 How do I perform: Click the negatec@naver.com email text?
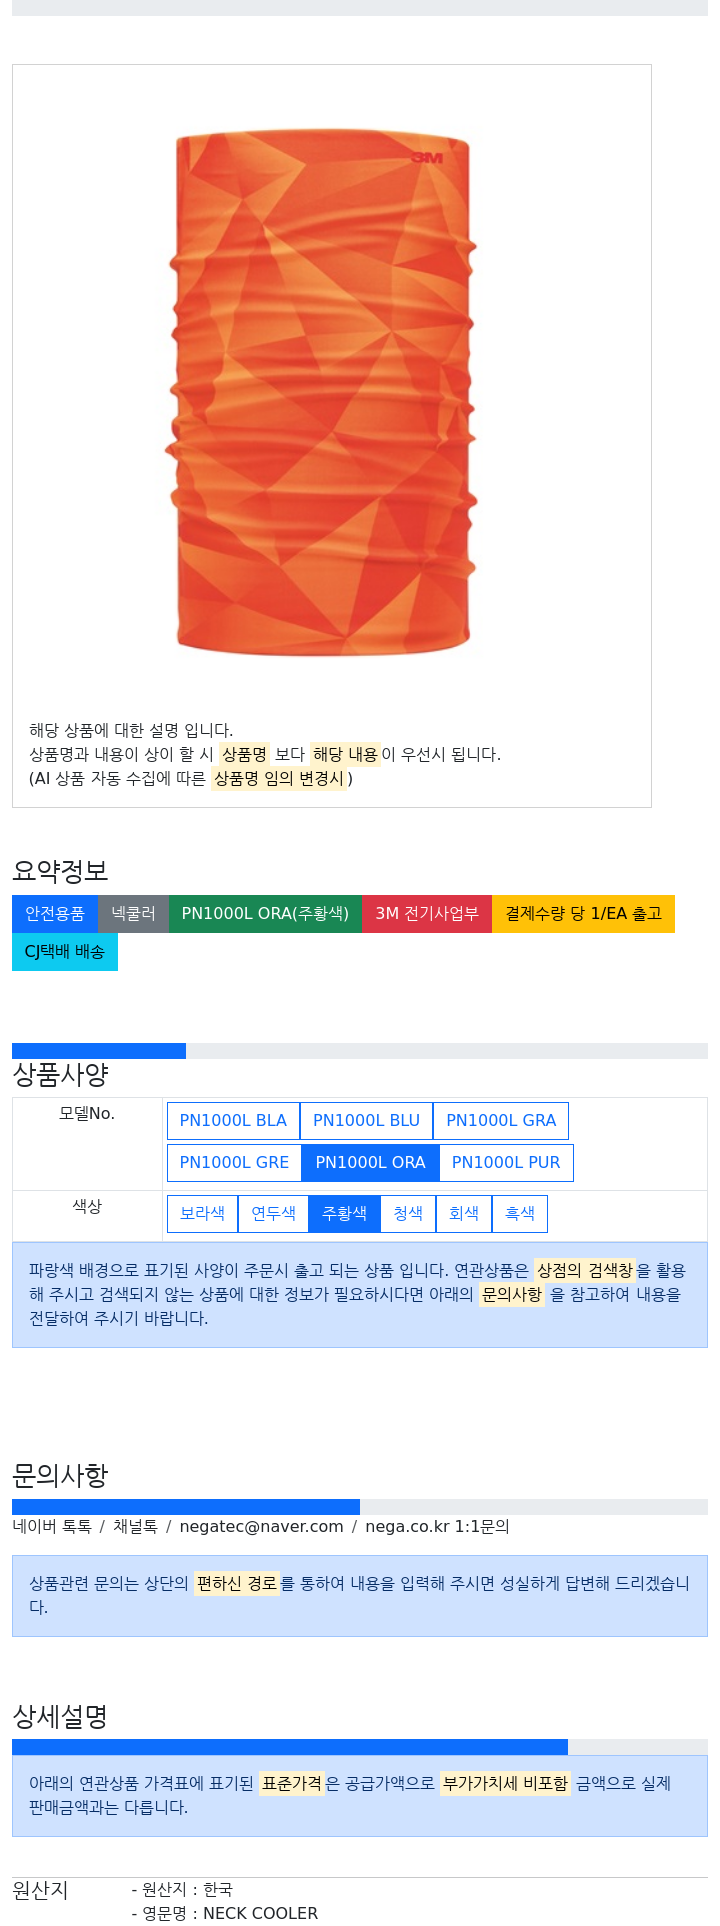[x=261, y=1527]
